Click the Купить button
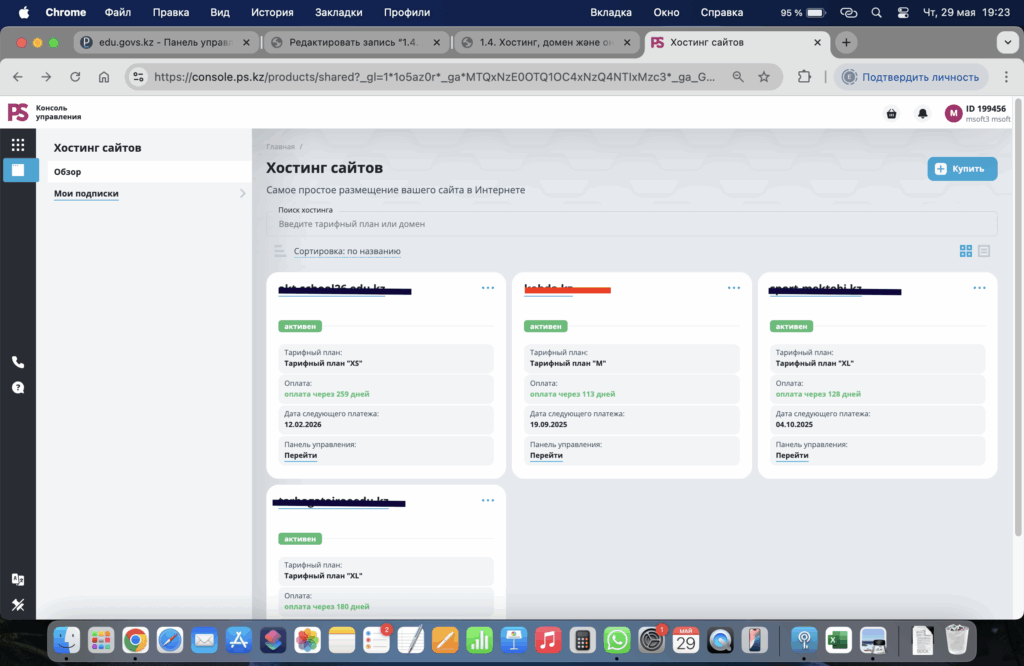 (x=962, y=169)
